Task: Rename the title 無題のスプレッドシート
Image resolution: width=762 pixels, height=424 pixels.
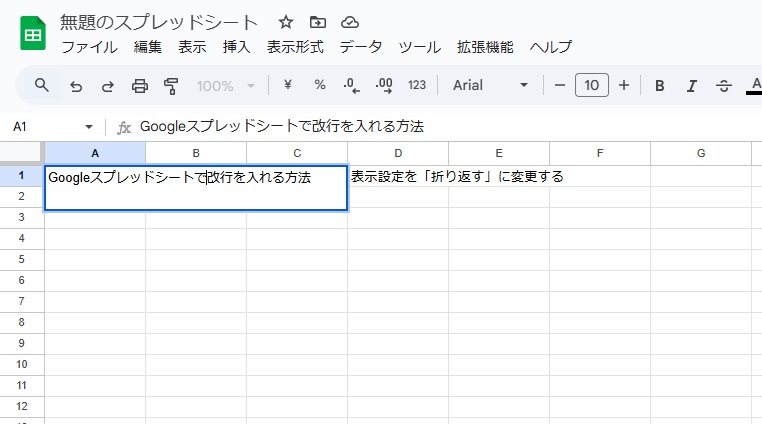Action: pyautogui.click(x=158, y=22)
